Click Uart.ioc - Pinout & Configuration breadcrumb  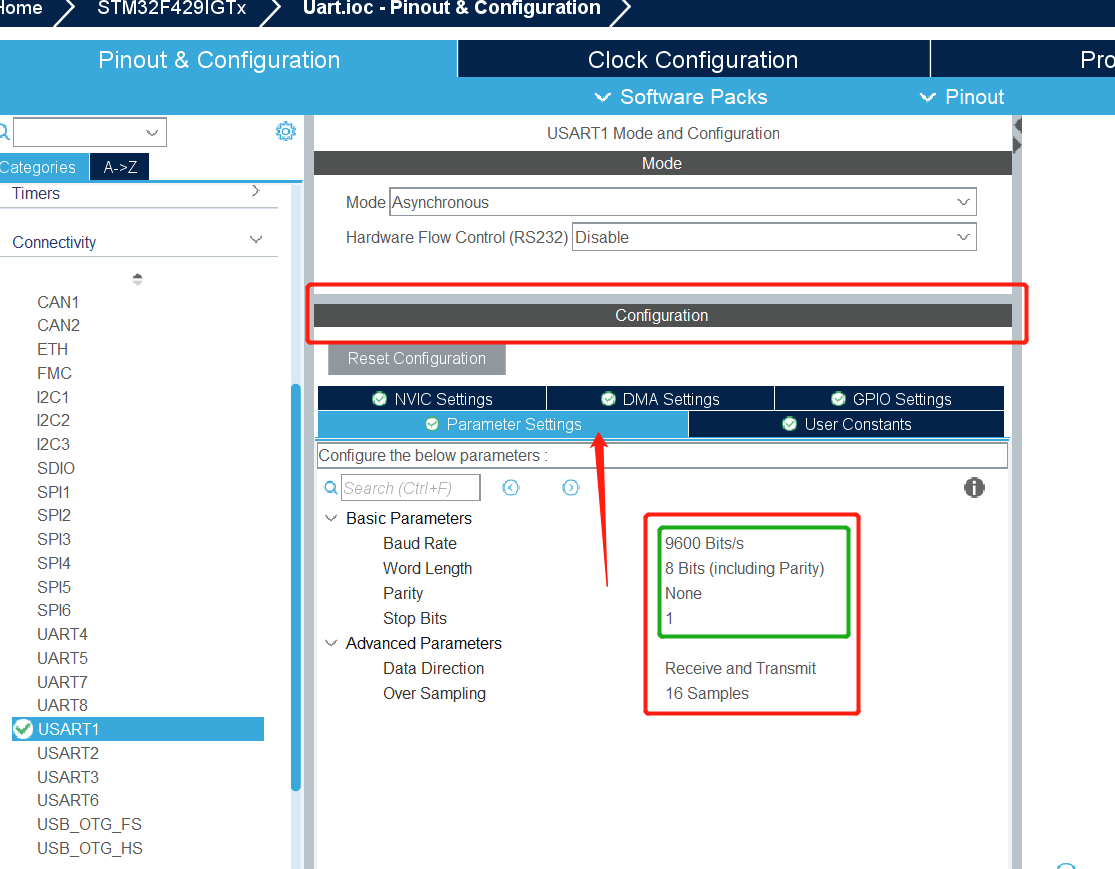coord(452,9)
